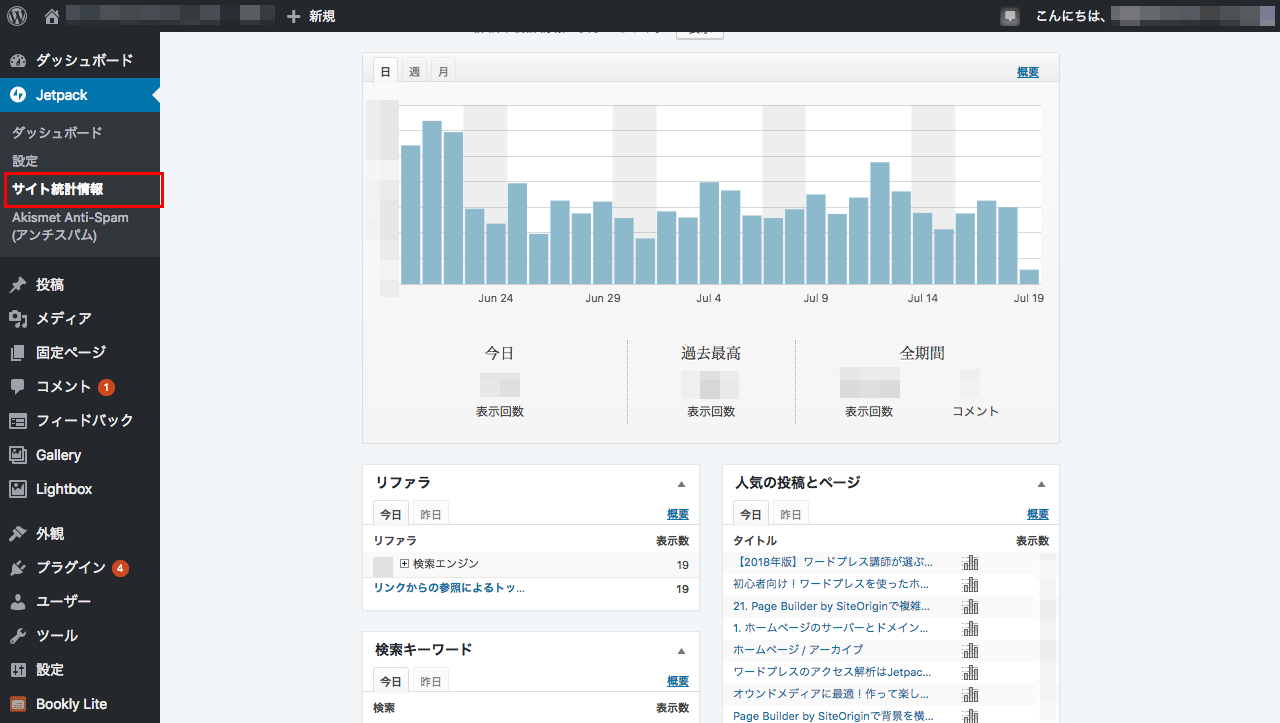Open ツール via its wrench icon
1280x723 pixels.
(18, 636)
